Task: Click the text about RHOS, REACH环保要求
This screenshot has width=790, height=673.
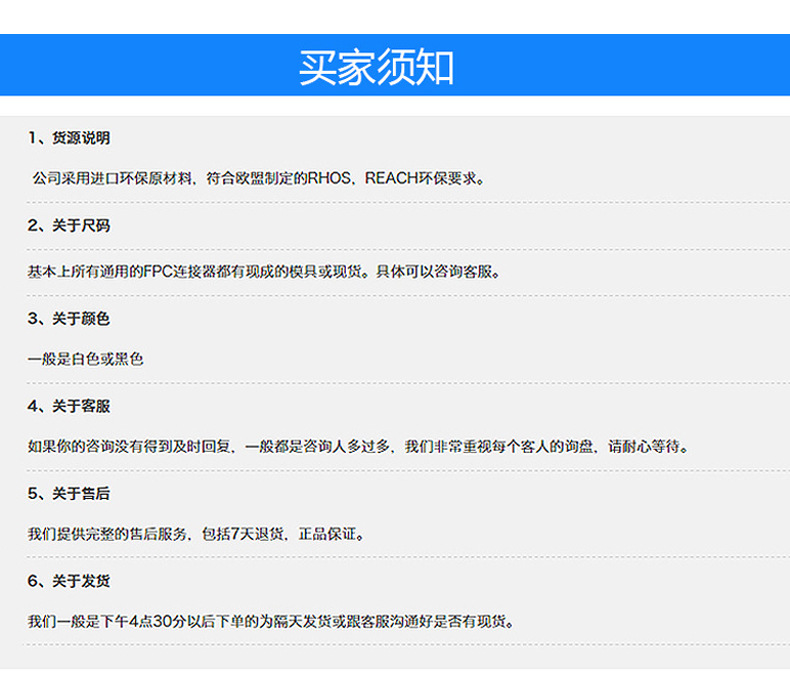Action: coord(258,178)
